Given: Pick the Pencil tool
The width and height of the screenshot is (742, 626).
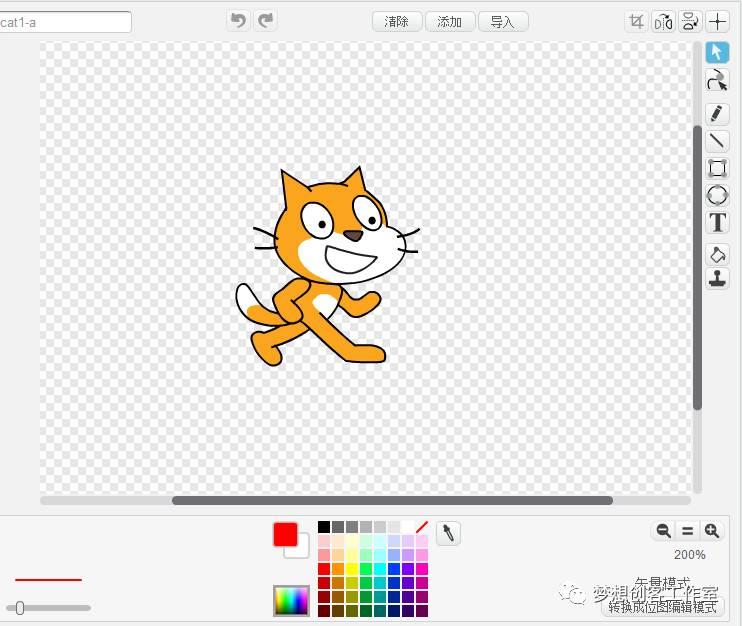Looking at the screenshot, I should pos(717,114).
